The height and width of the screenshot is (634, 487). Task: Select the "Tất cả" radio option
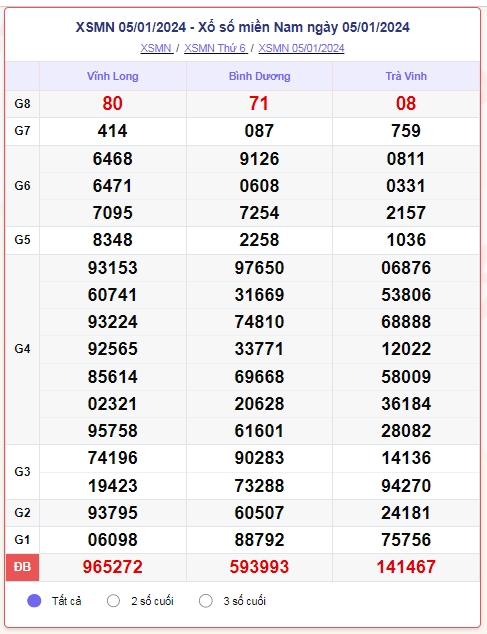click(x=34, y=601)
